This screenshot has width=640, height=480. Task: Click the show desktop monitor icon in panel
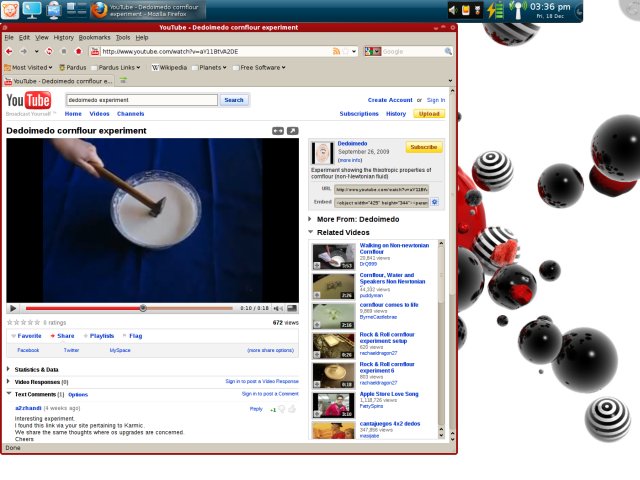point(32,10)
